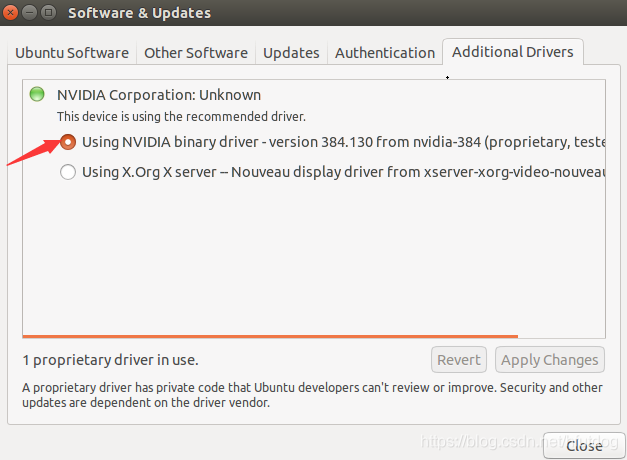Click the orange horizontal scrollbar in driver list

270,336
